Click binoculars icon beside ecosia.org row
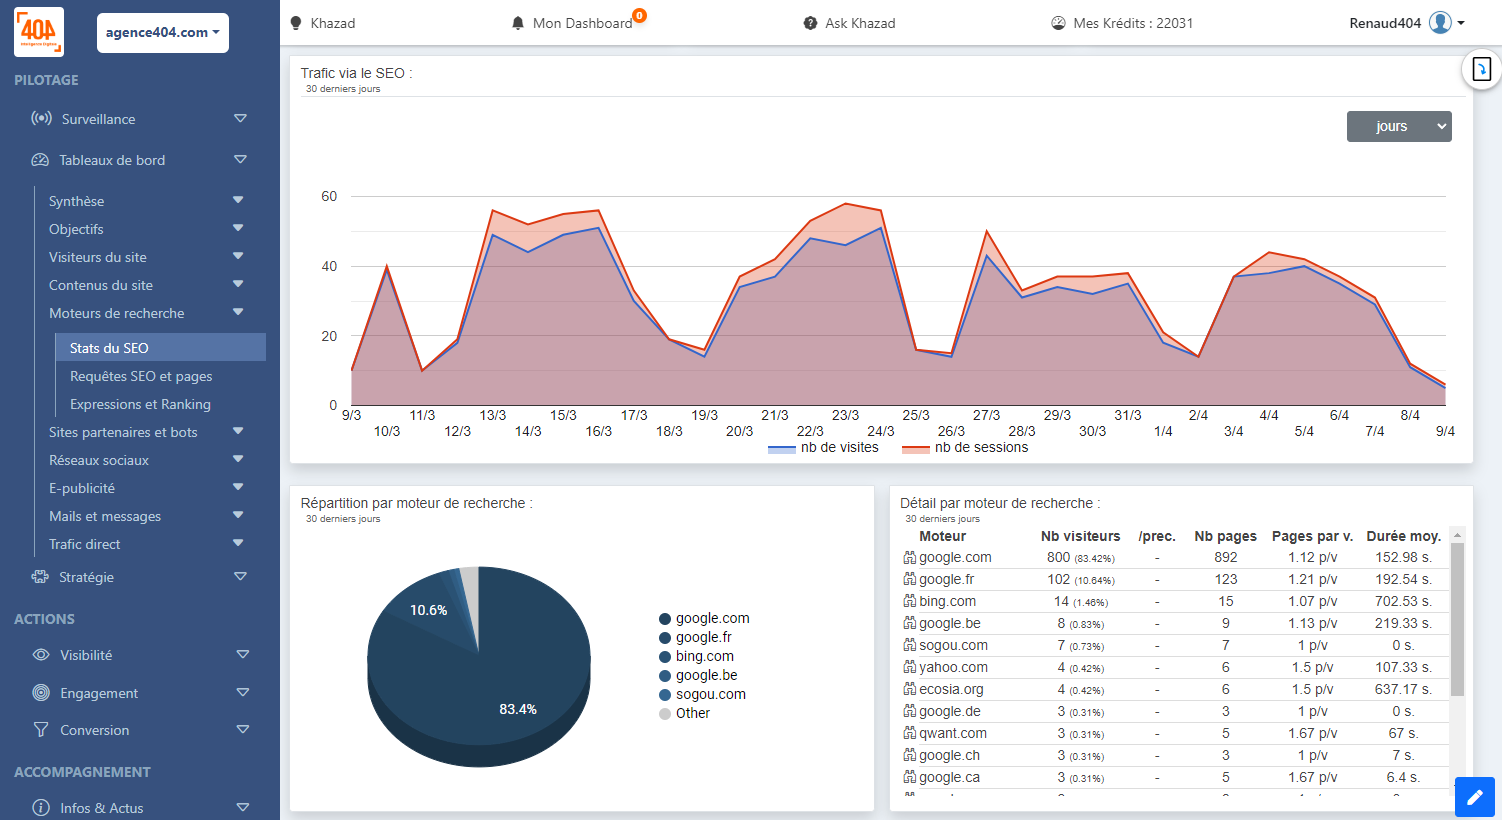 coord(910,690)
